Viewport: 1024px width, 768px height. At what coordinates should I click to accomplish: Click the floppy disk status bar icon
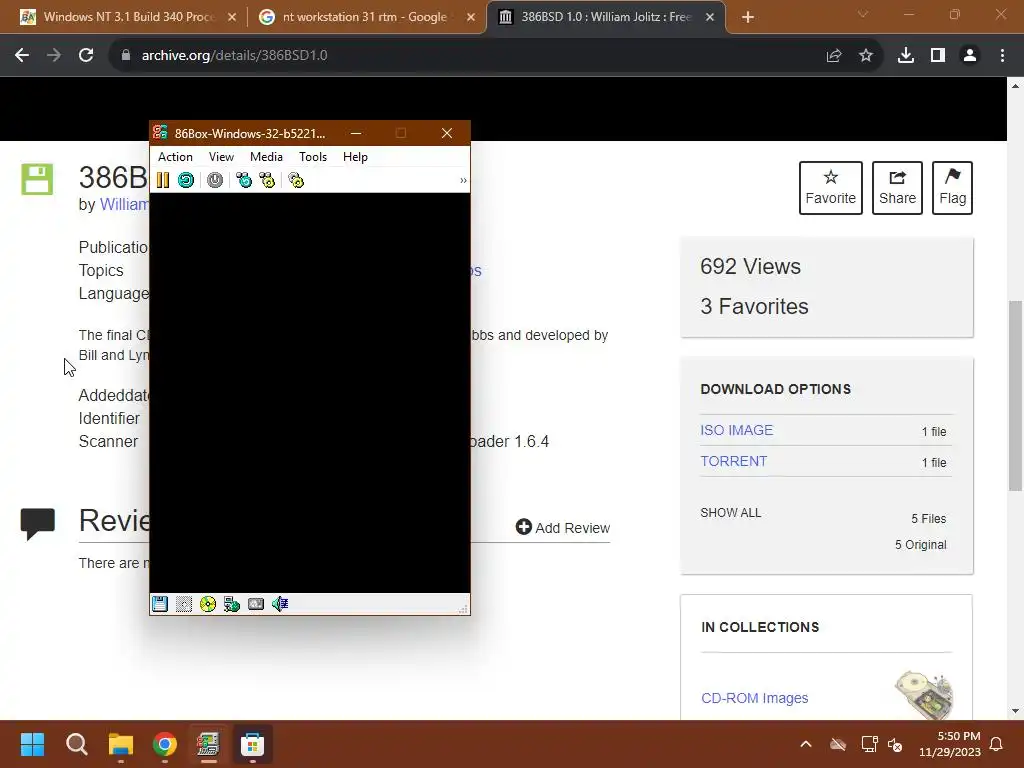160,604
